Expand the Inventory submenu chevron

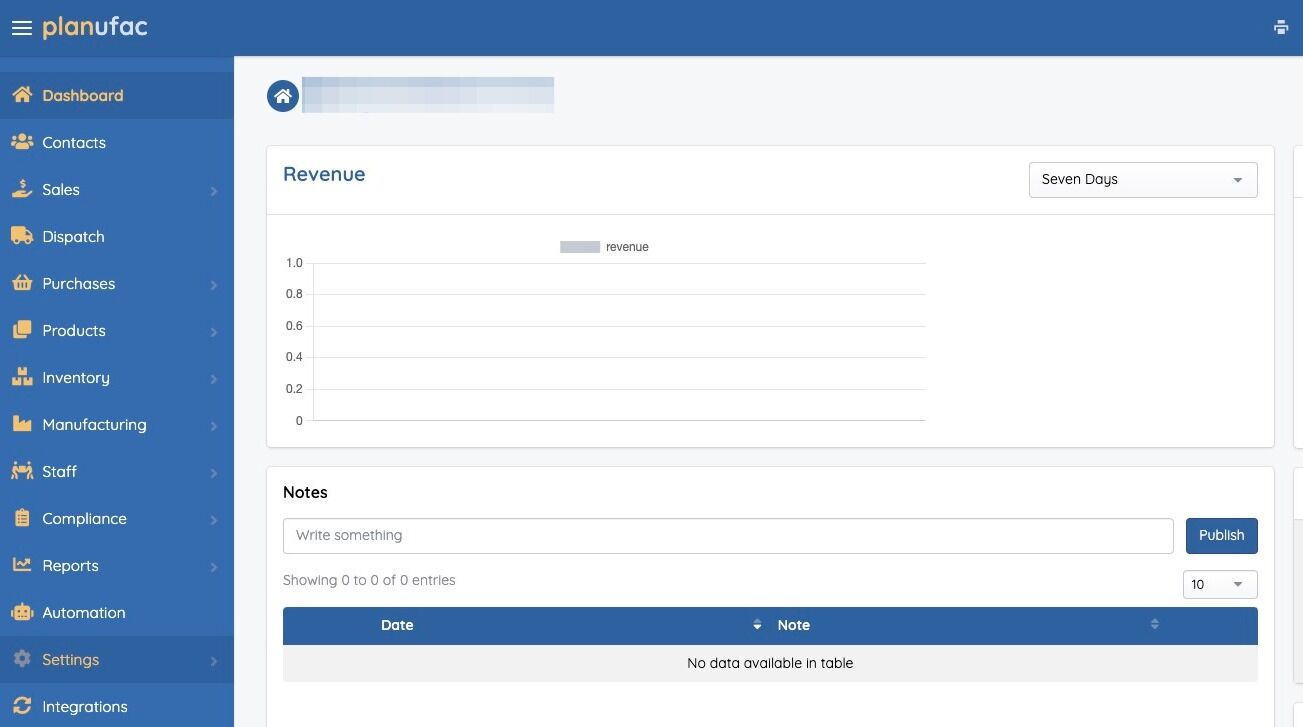[214, 378]
